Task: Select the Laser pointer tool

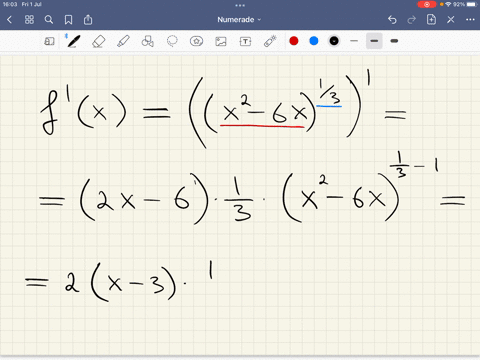Action: coord(270,41)
